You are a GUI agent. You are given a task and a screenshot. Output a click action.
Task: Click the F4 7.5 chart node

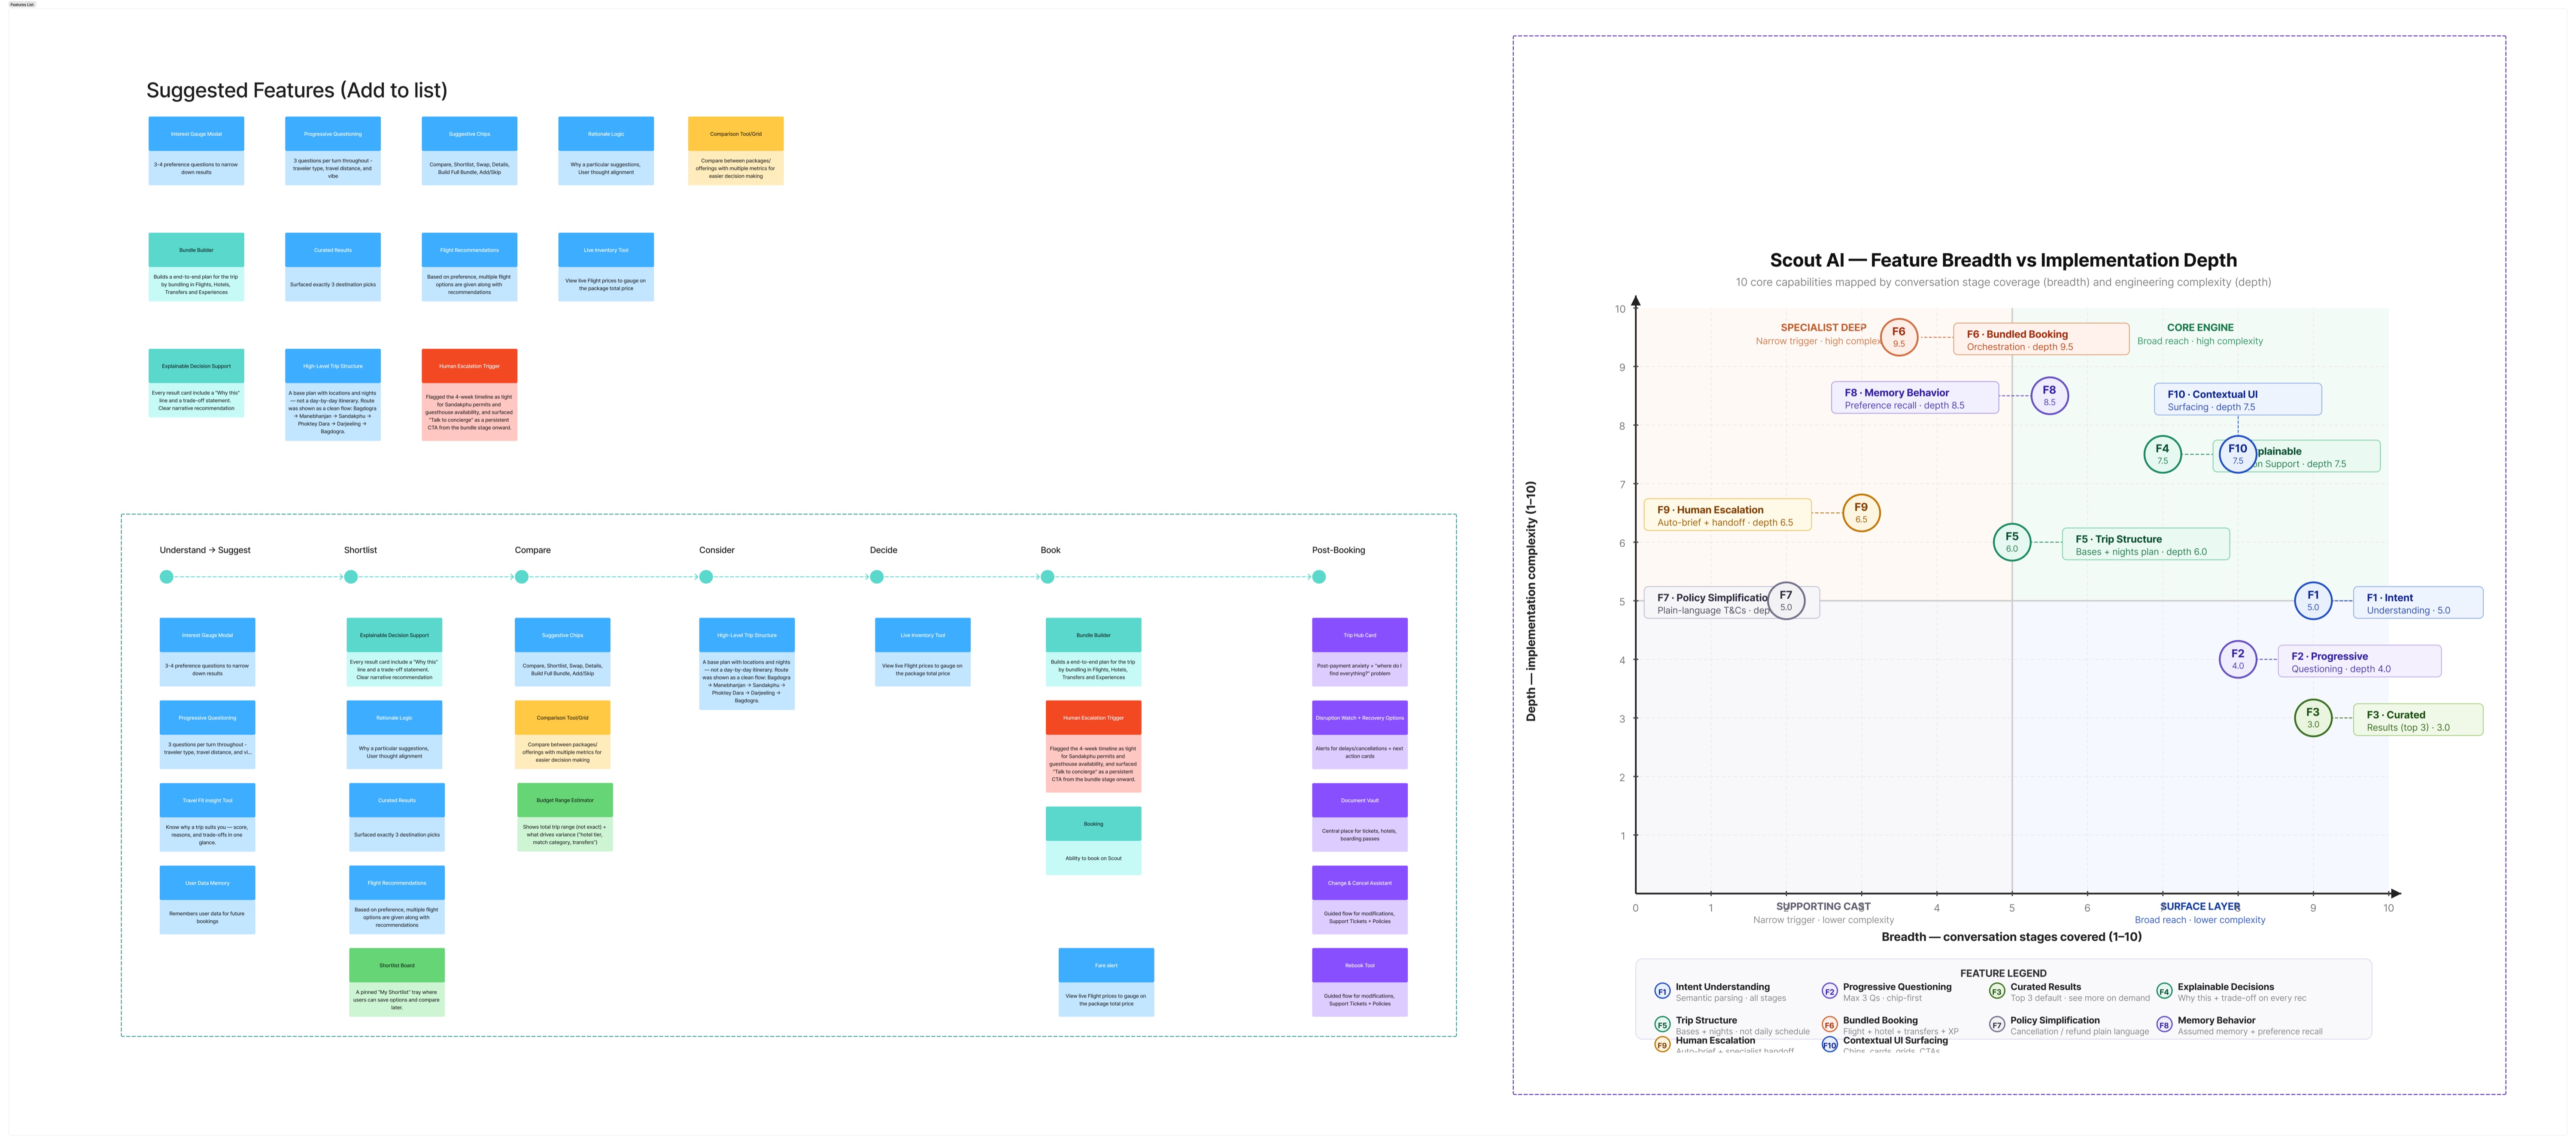point(2162,454)
